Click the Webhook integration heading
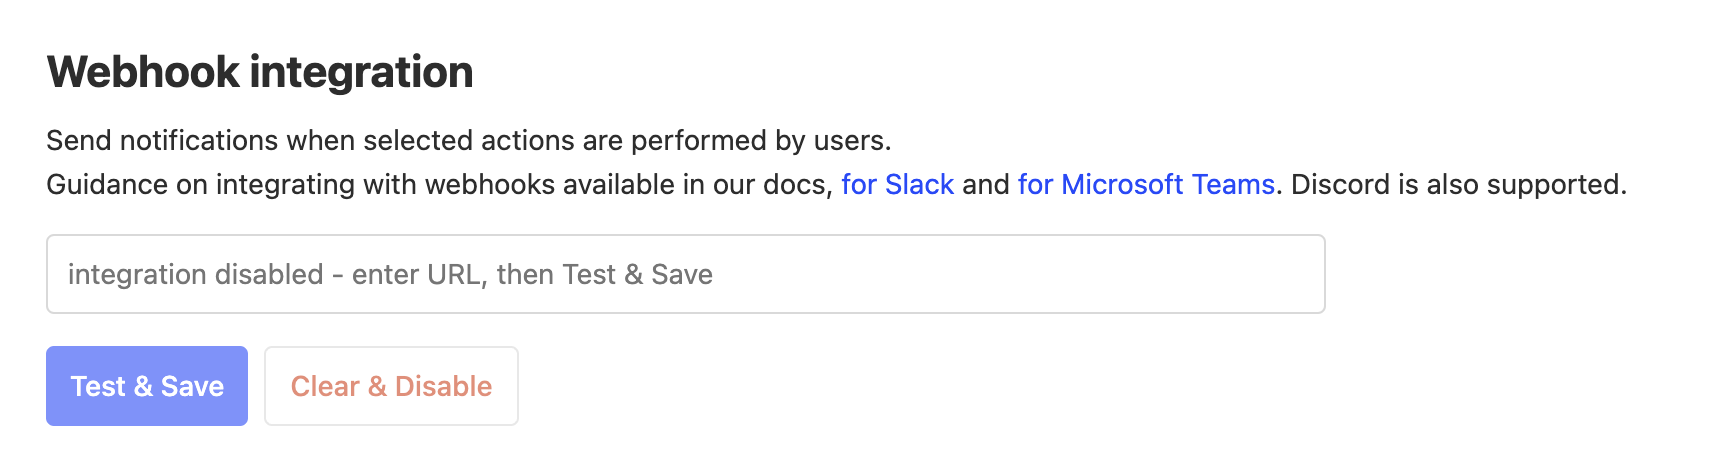 coord(260,72)
